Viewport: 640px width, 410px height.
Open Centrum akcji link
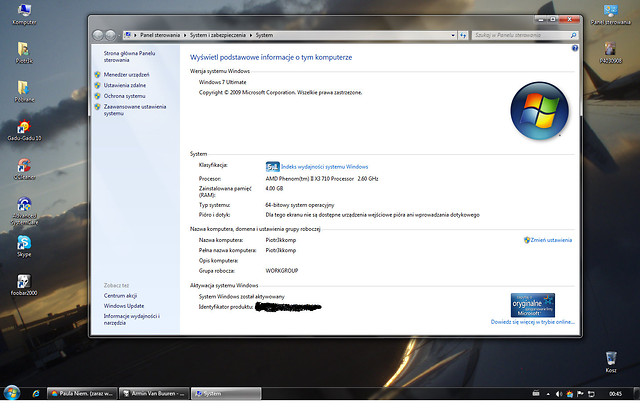click(120, 296)
